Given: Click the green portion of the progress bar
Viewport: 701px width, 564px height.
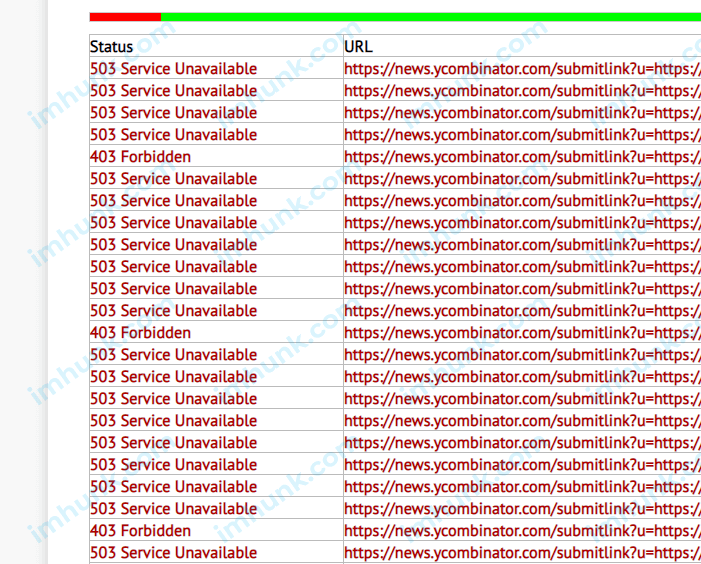Looking at the screenshot, I should coord(431,17).
